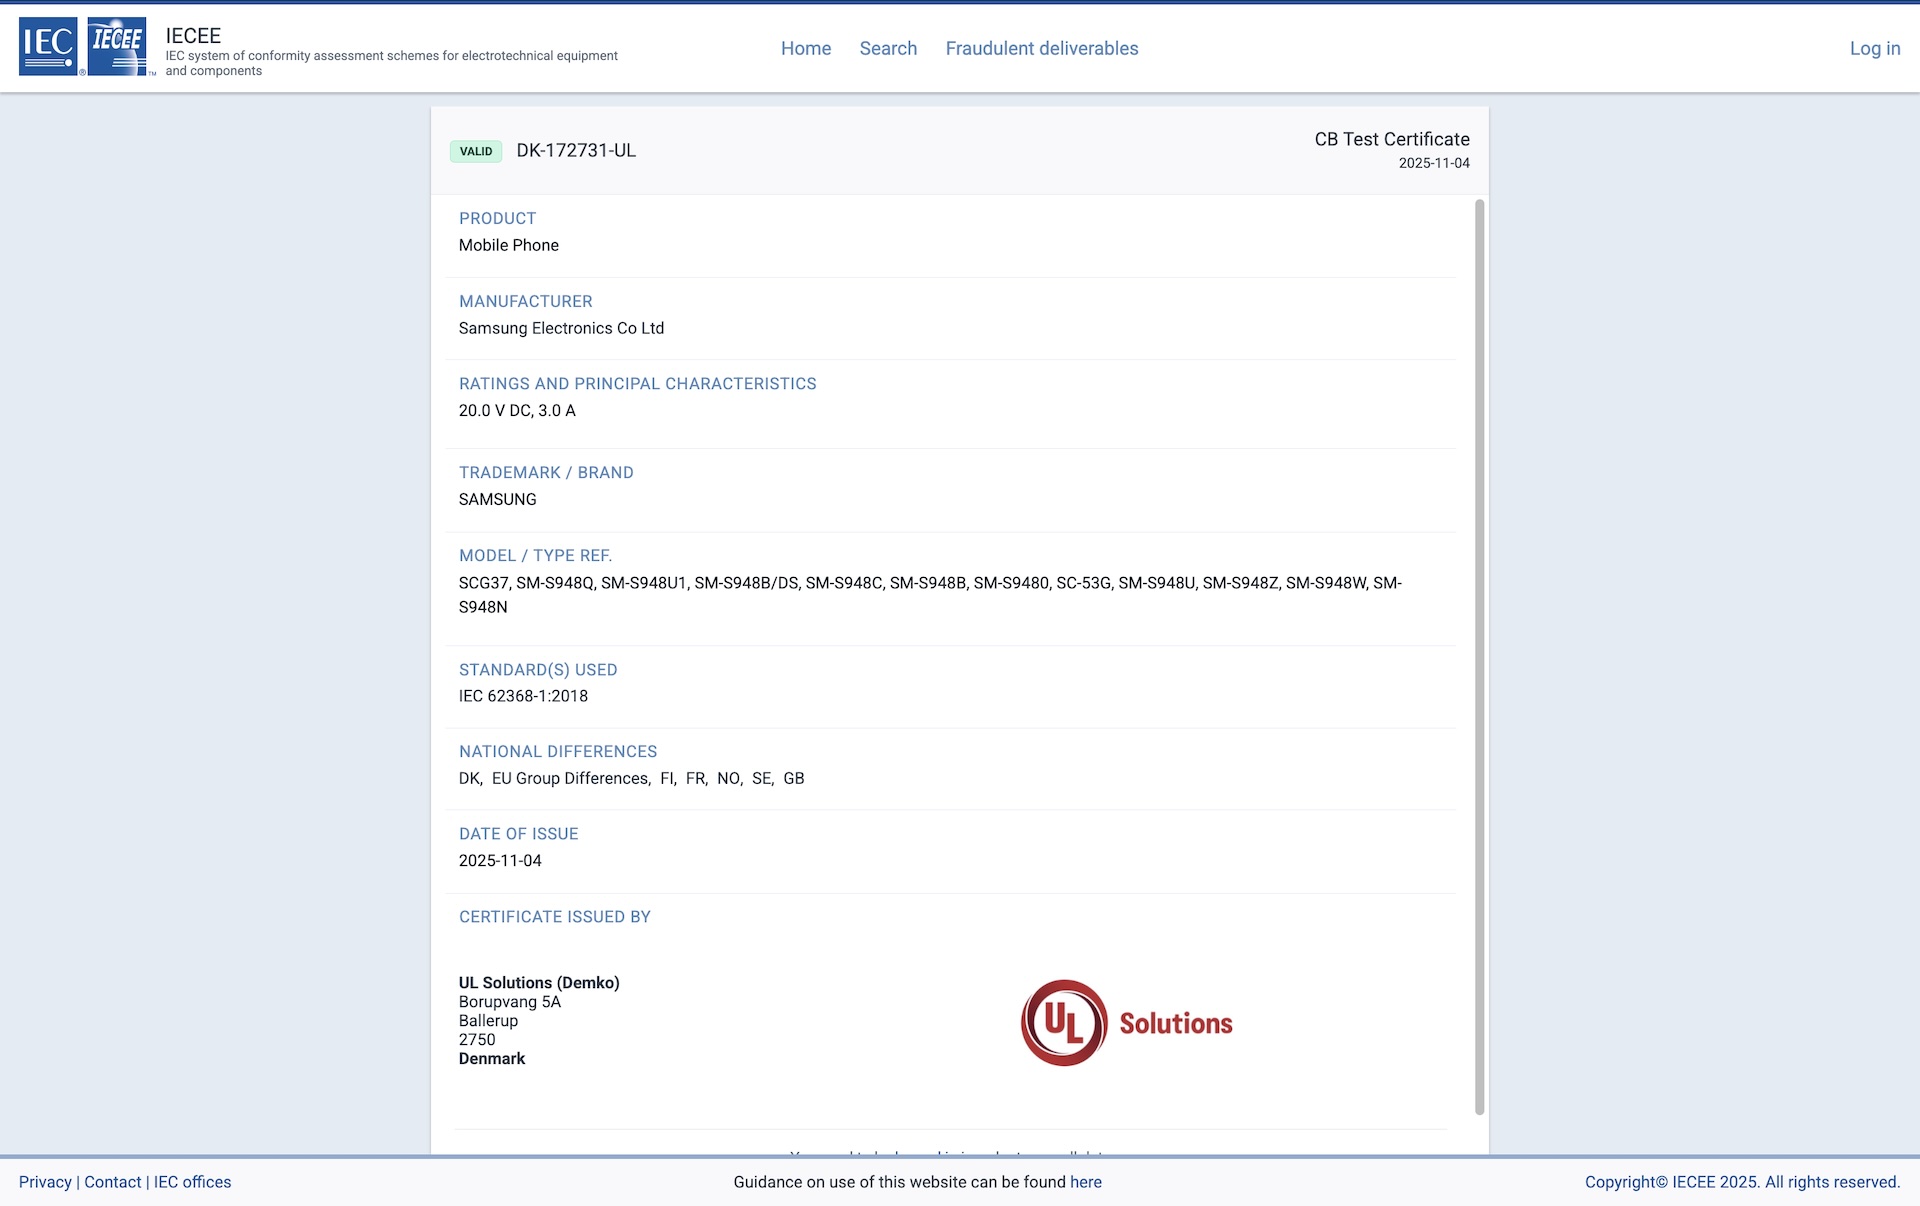This screenshot has height=1206, width=1920.
Task: Click the IEC 62368-1:2018 standard text
Action: point(523,696)
